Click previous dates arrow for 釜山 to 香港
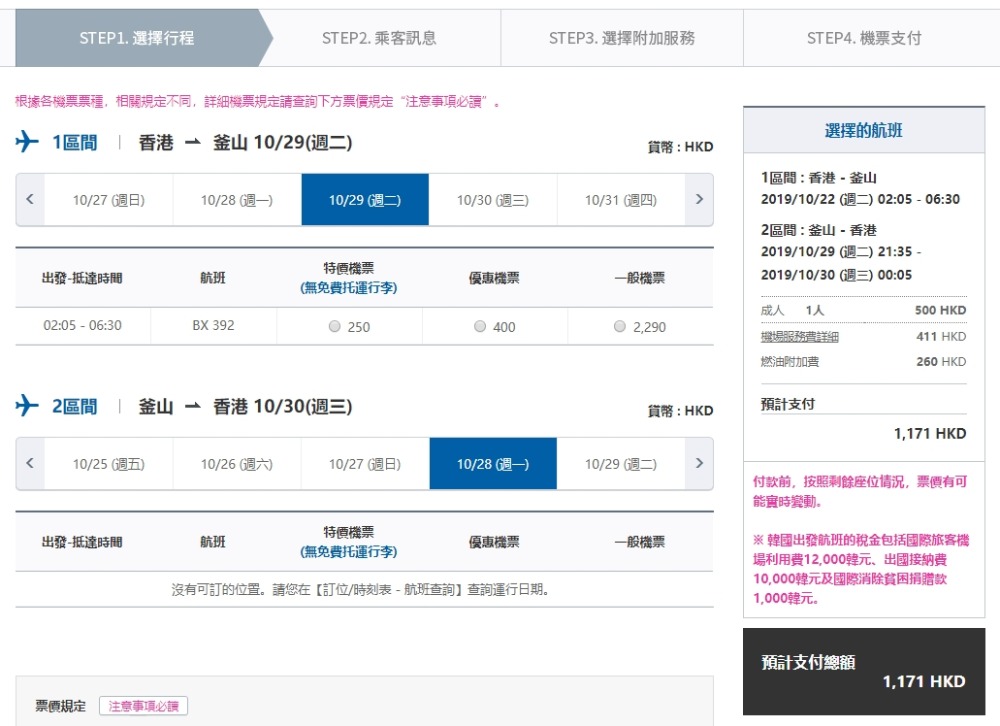This screenshot has width=1000, height=726. click(x=30, y=463)
